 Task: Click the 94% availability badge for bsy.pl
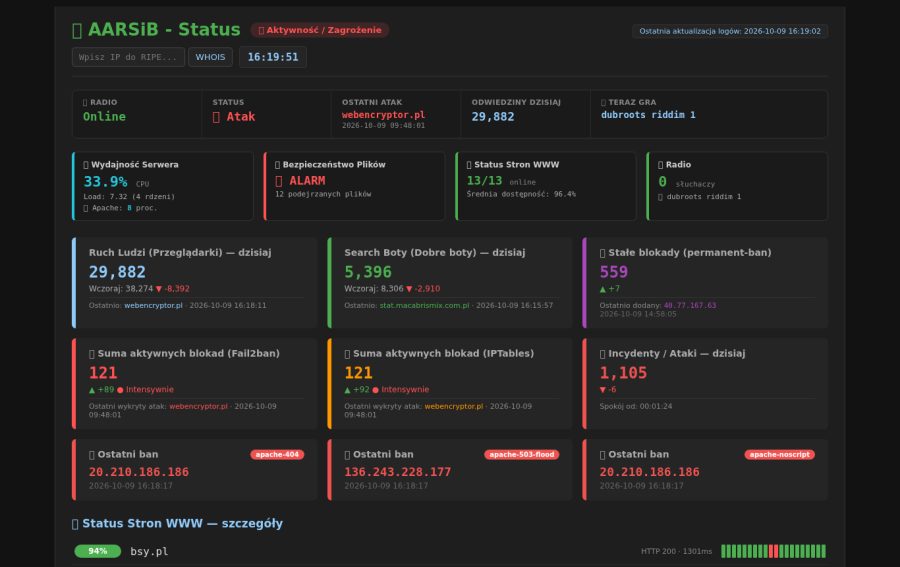(x=98, y=551)
